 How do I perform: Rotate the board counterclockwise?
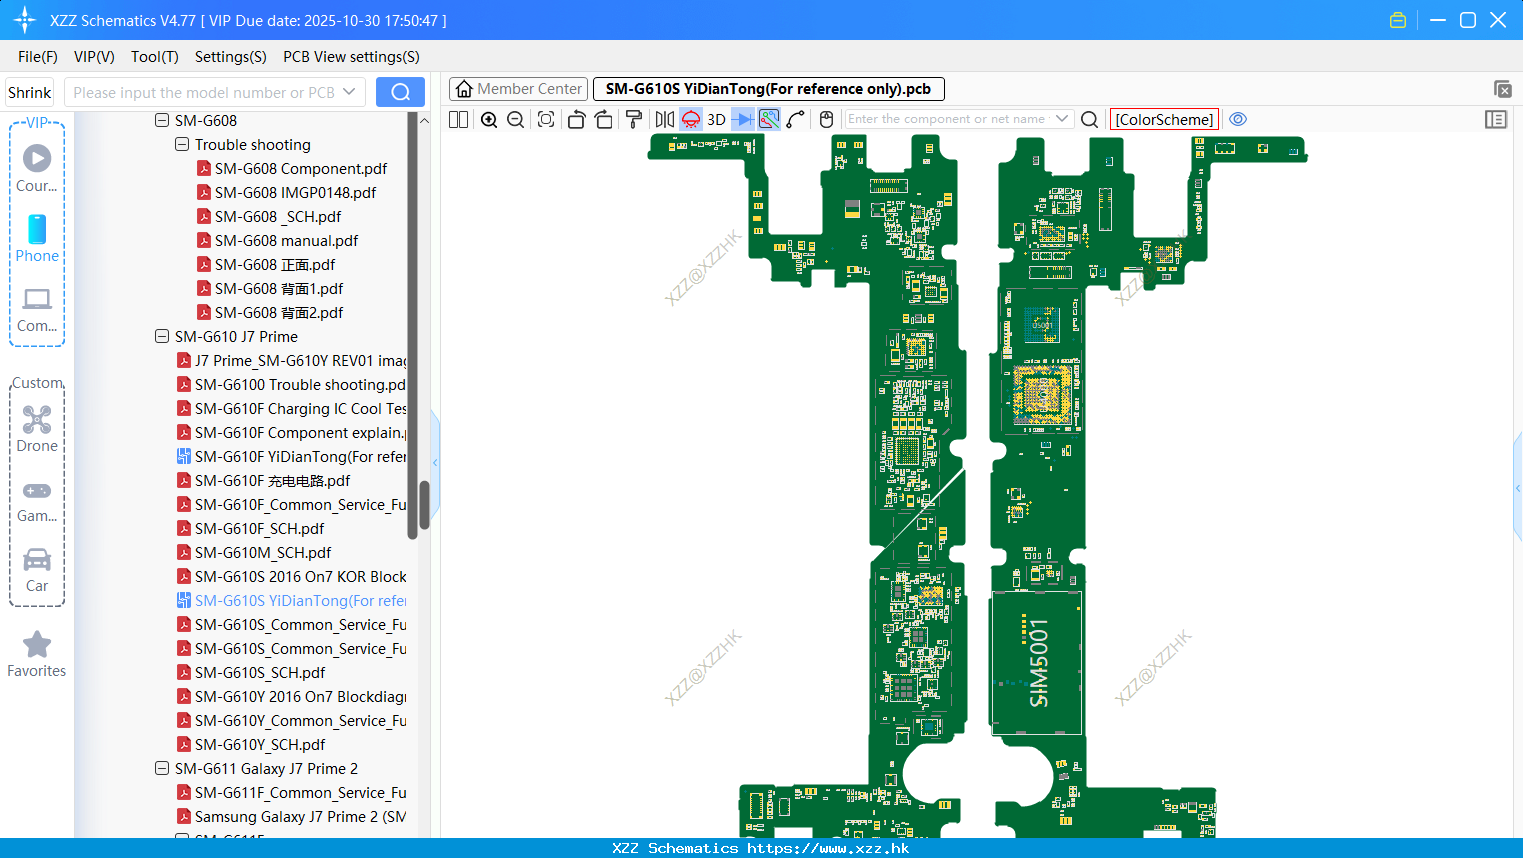point(576,119)
